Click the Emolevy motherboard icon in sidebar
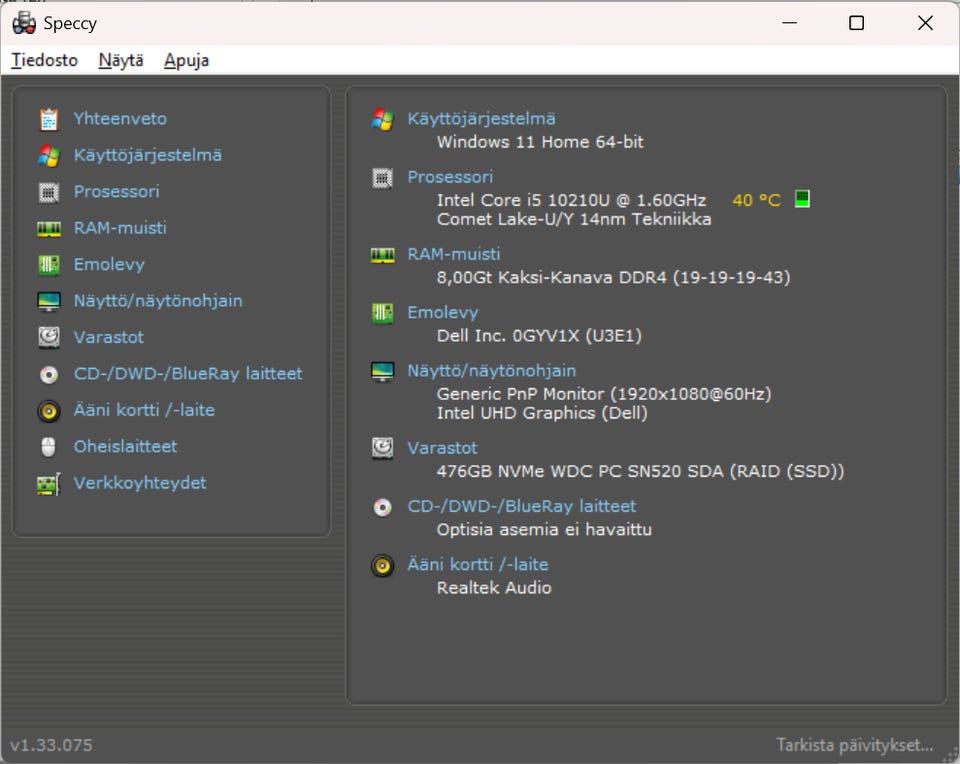This screenshot has width=960, height=764. click(48, 265)
